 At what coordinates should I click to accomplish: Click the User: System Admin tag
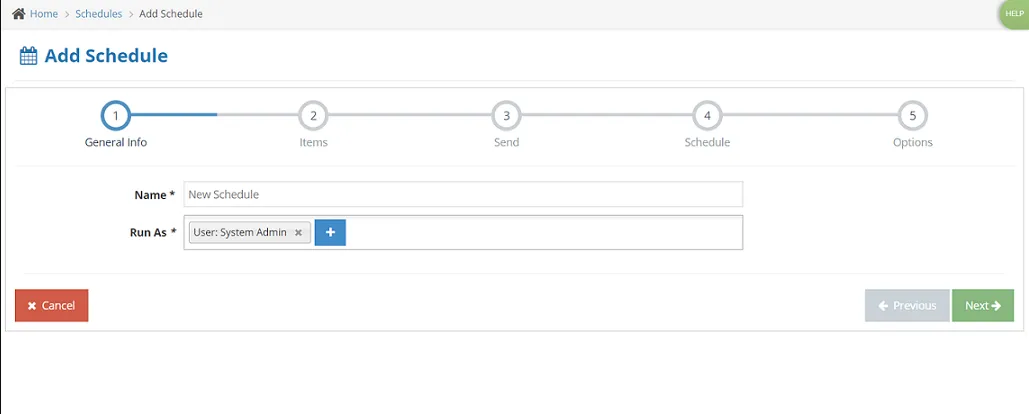pos(240,232)
